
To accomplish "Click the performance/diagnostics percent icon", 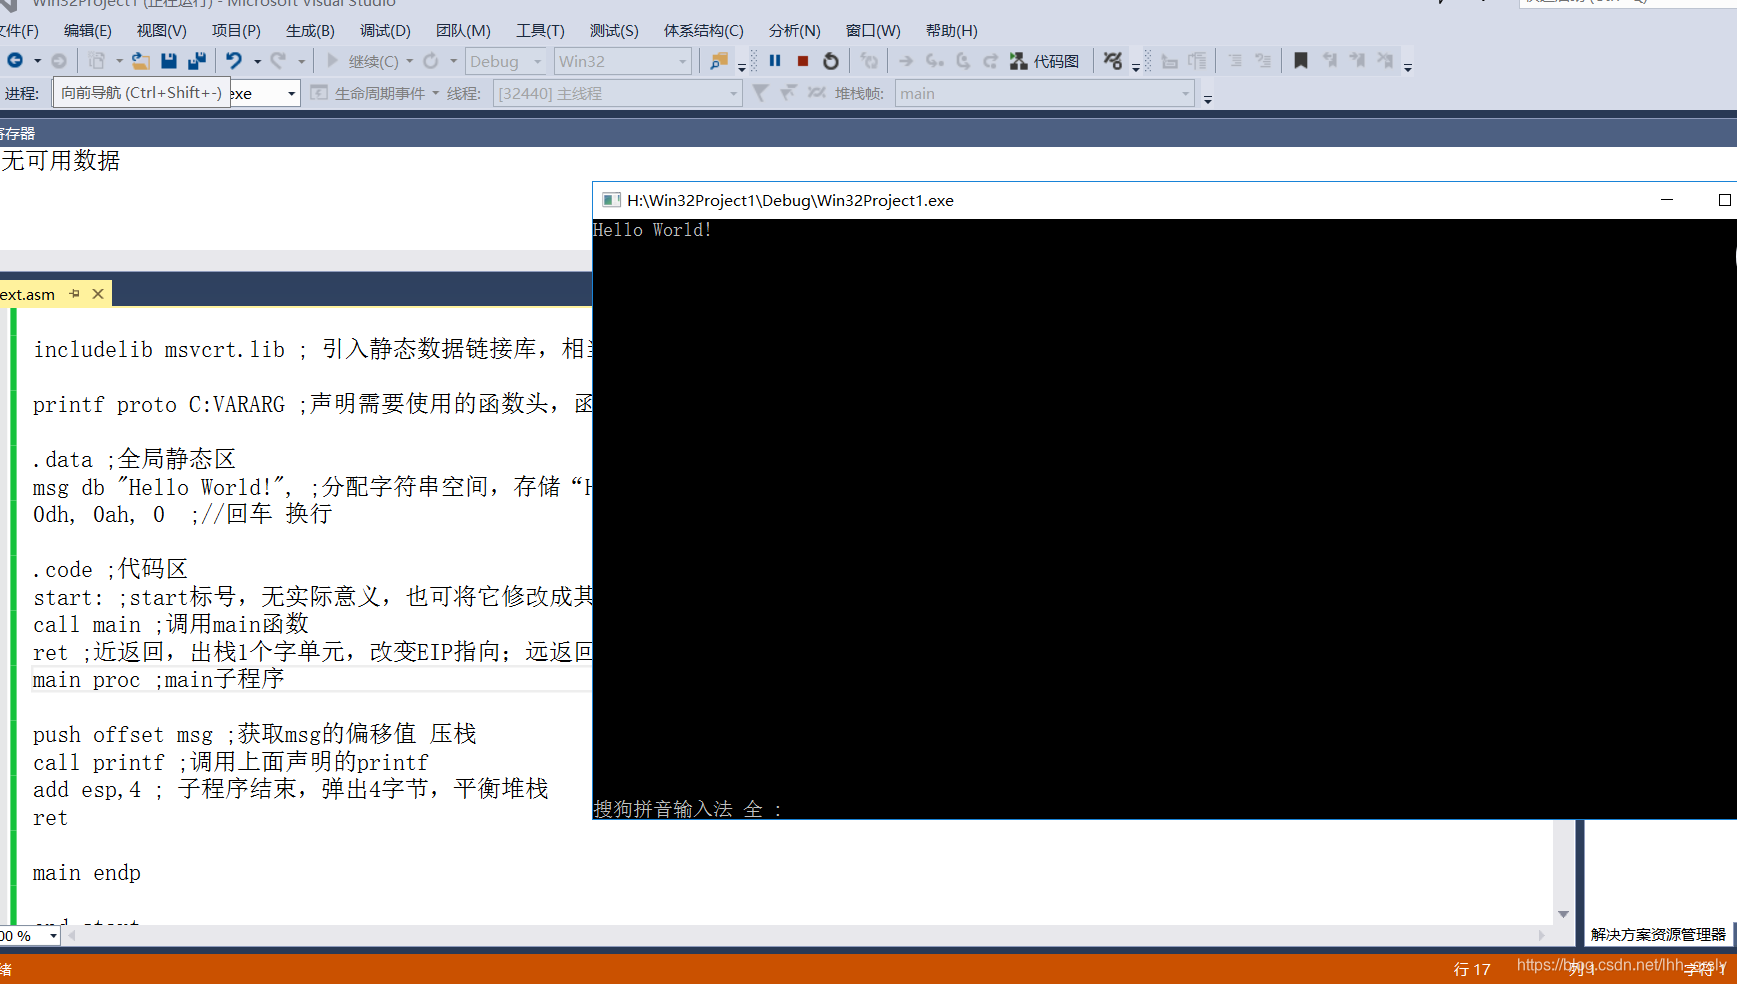I will 1113,61.
